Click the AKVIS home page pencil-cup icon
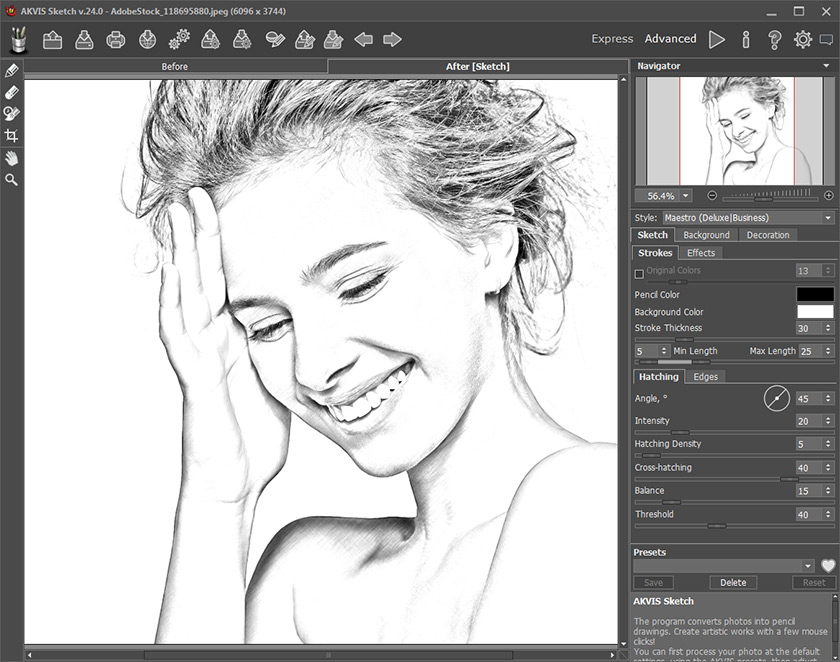This screenshot has width=840, height=662. [x=19, y=40]
